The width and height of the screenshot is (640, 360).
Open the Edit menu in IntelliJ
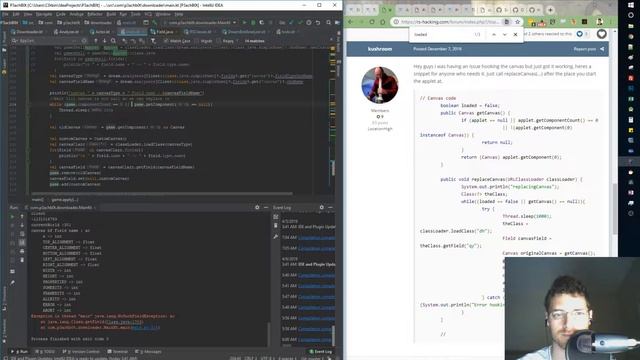click(x=16, y=14)
